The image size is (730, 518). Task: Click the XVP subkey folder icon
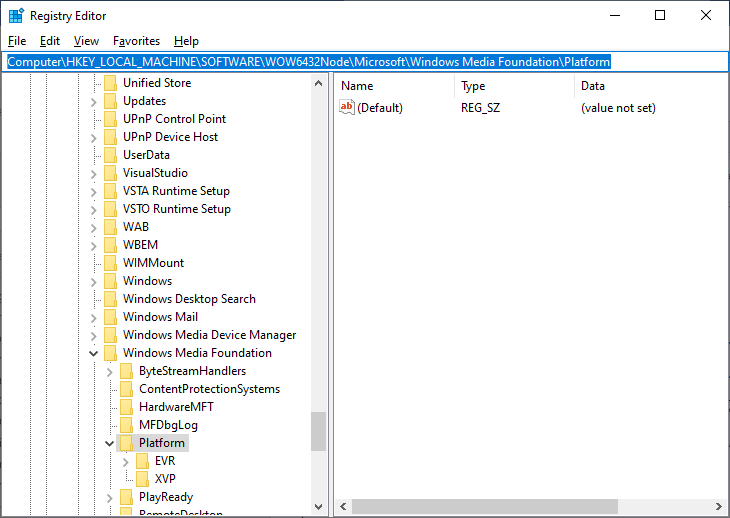(142, 479)
